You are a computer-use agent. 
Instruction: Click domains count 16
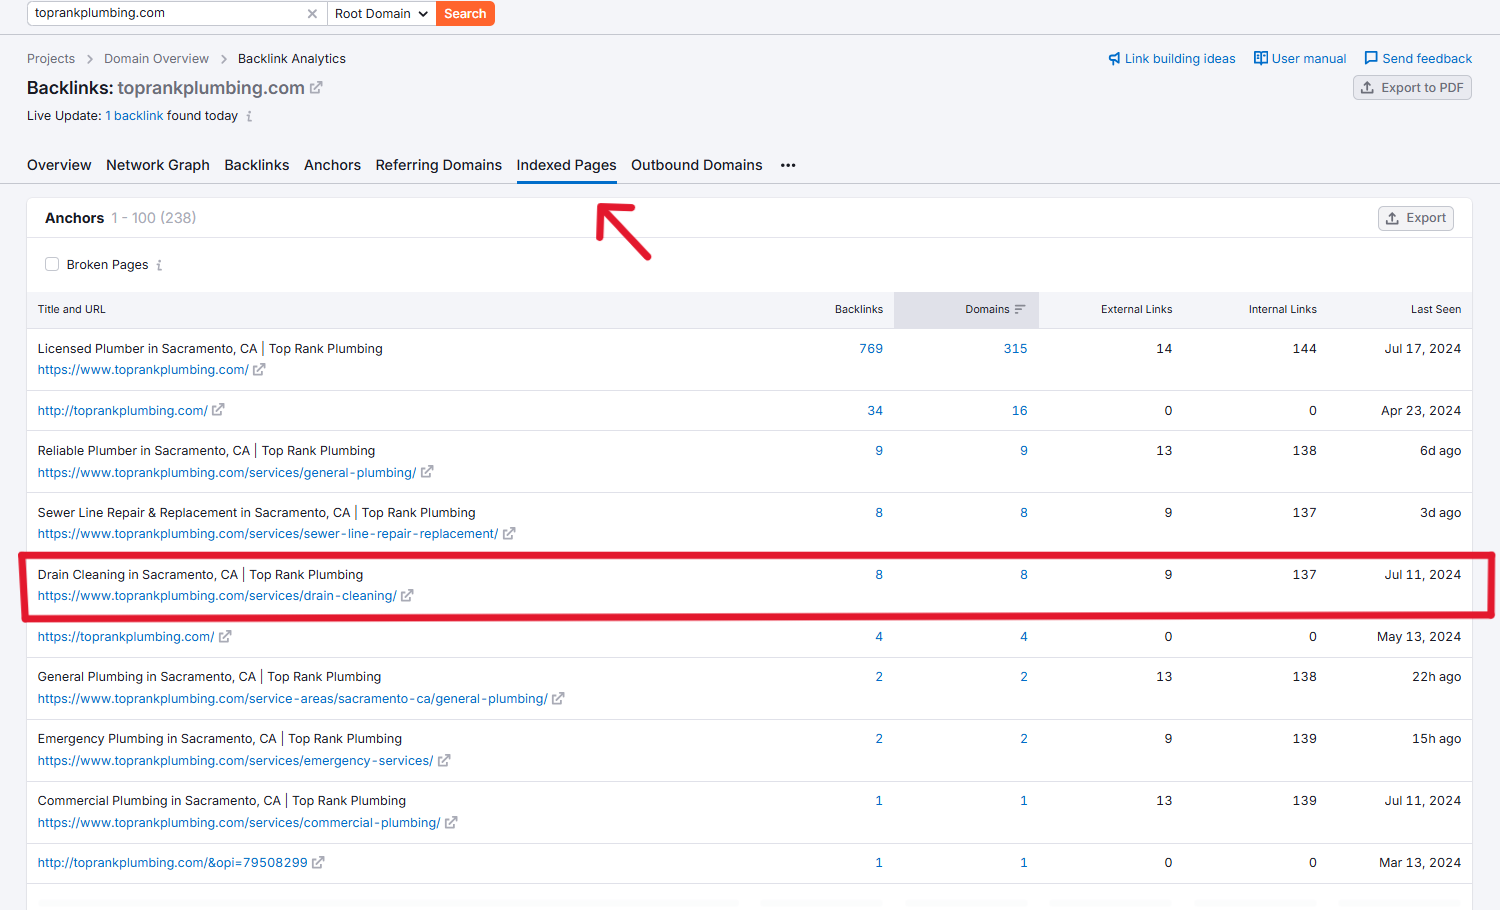(1020, 411)
